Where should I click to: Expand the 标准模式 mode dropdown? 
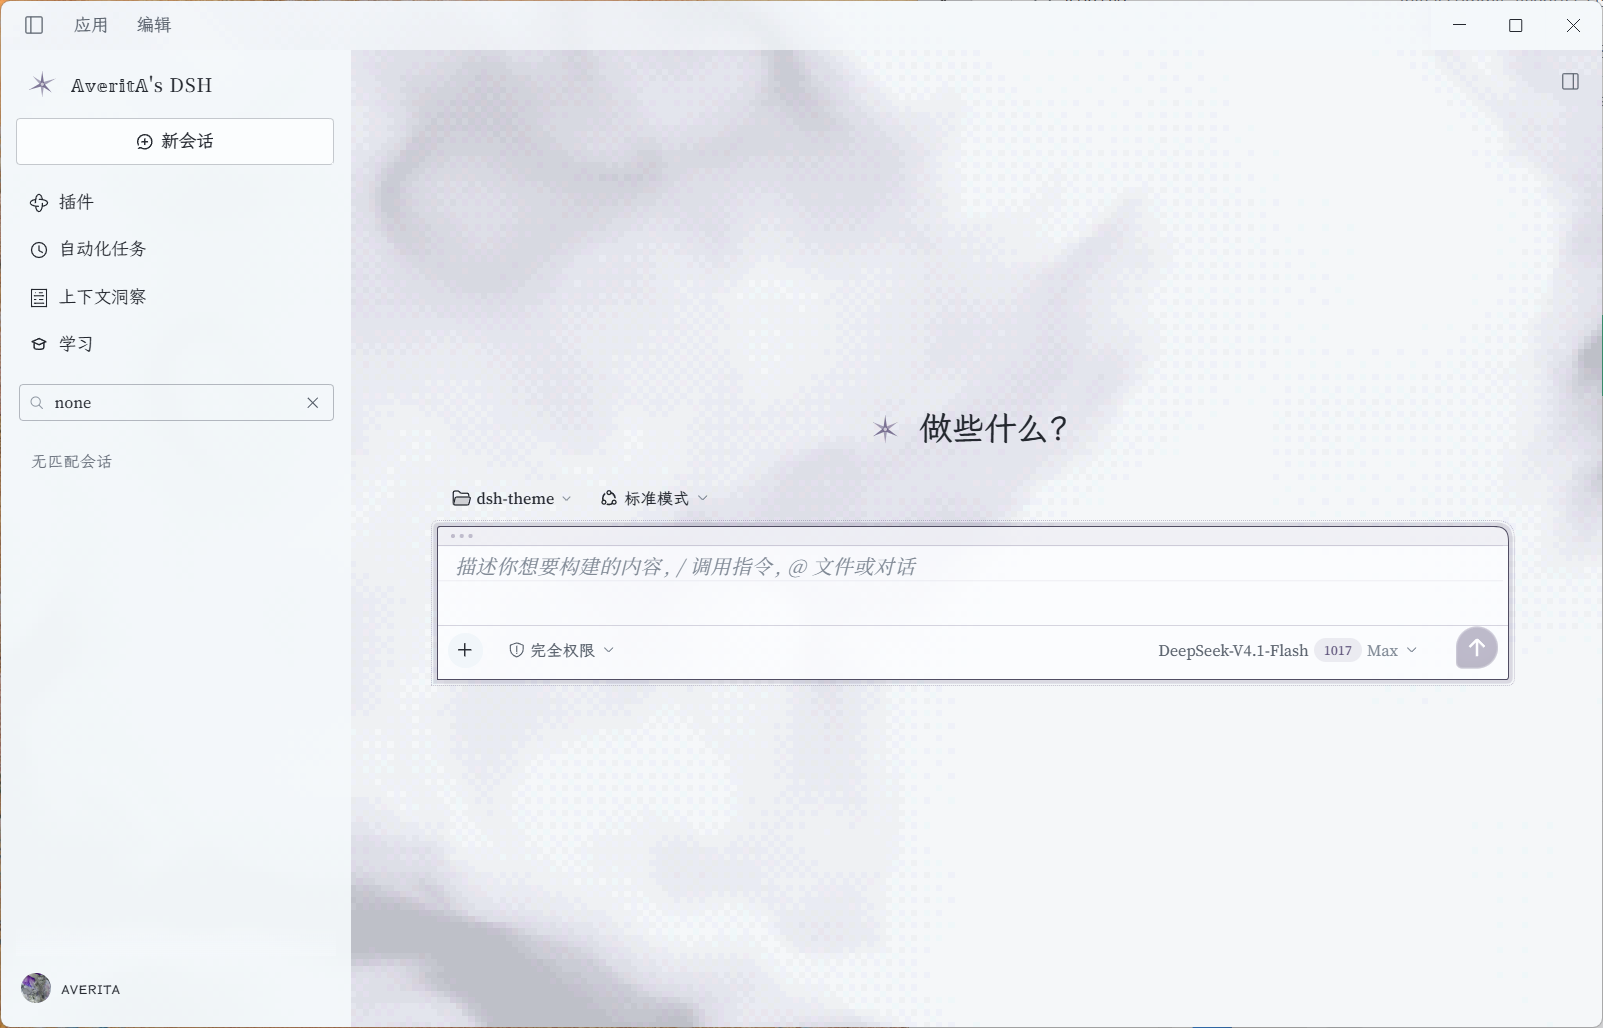tap(654, 498)
